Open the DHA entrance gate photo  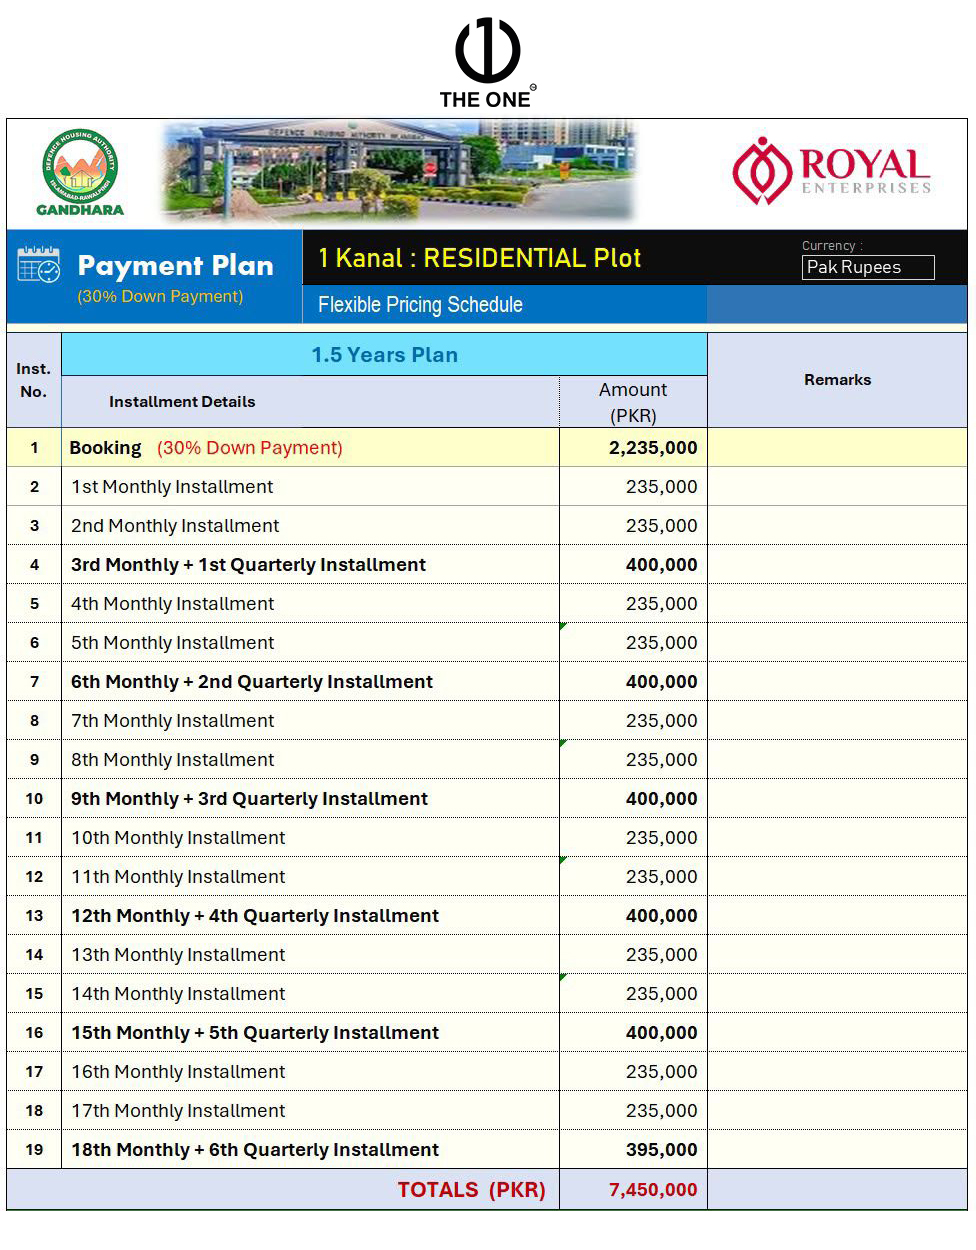[399, 171]
